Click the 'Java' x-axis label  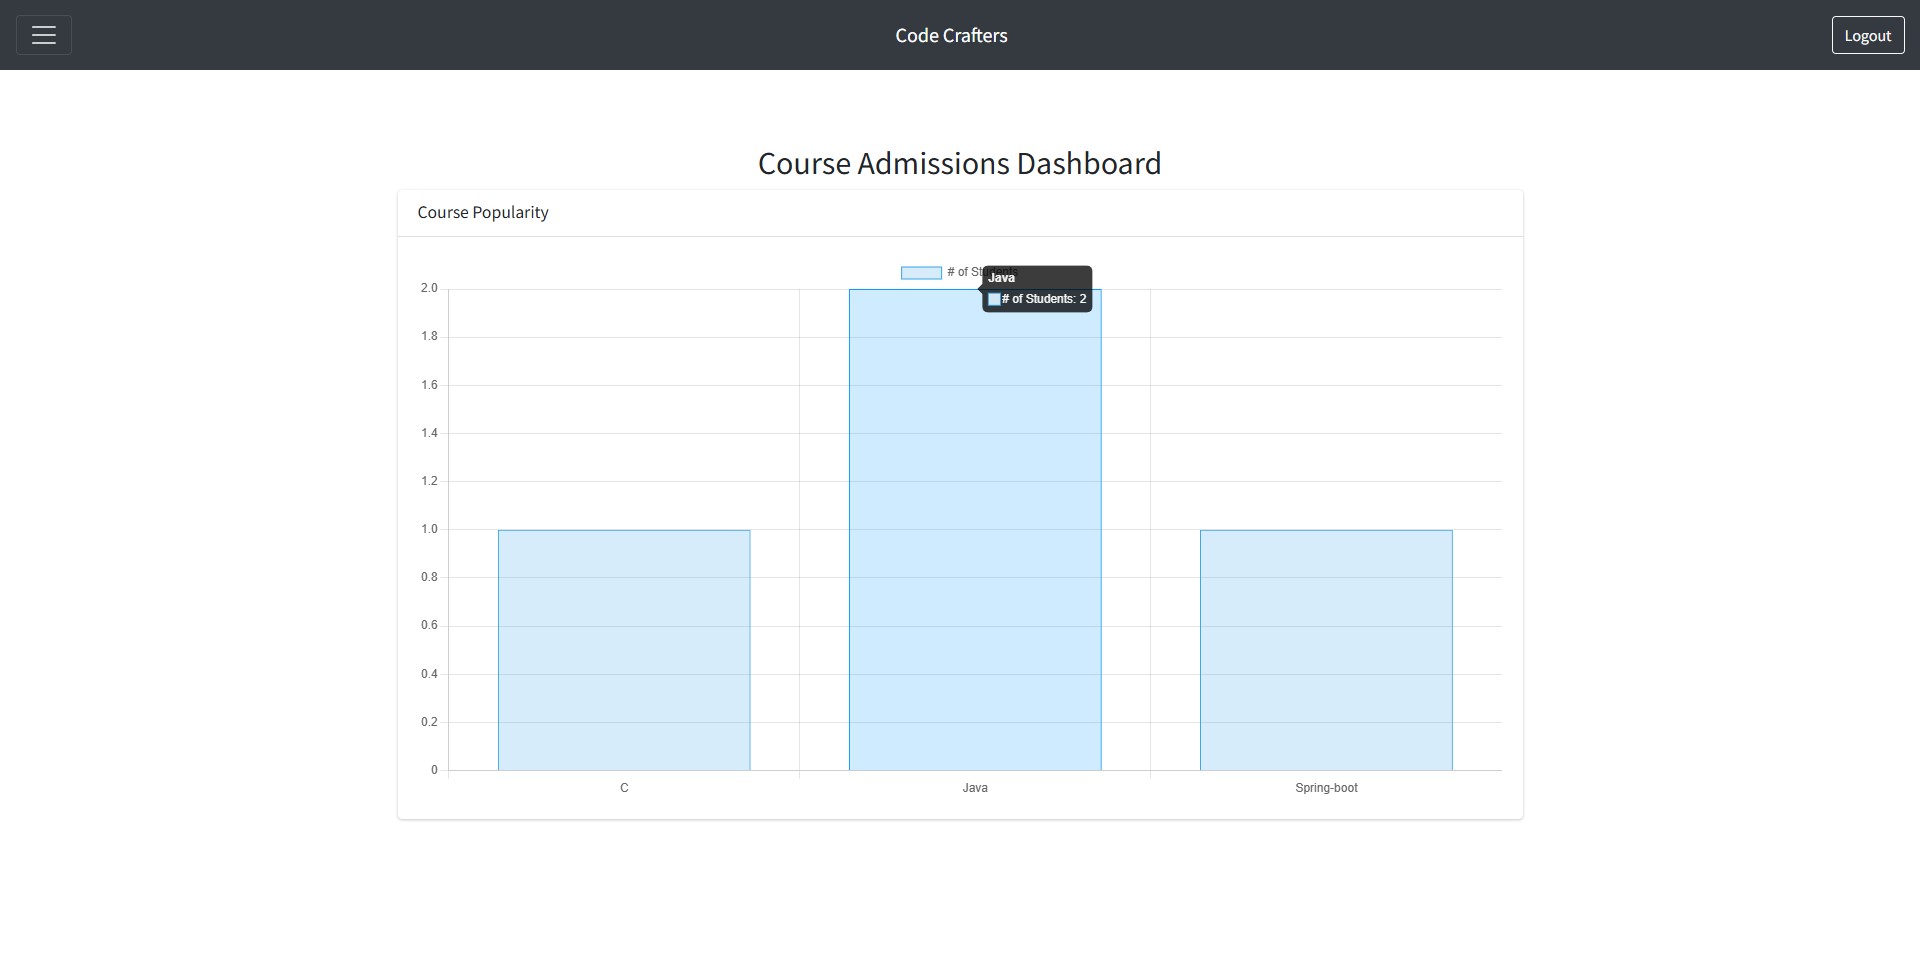[975, 788]
